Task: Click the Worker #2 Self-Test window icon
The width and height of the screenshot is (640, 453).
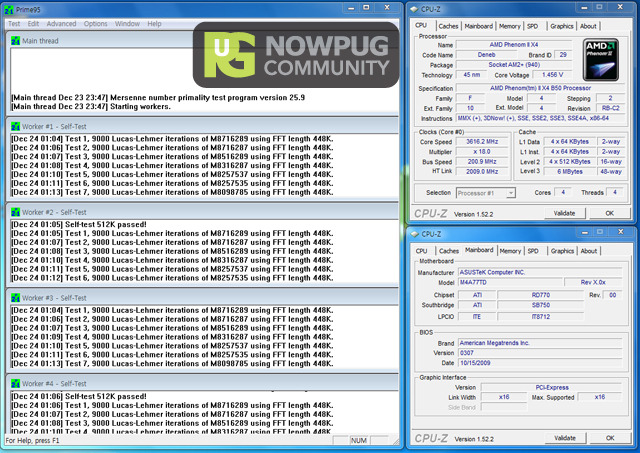Action: [x=16, y=212]
